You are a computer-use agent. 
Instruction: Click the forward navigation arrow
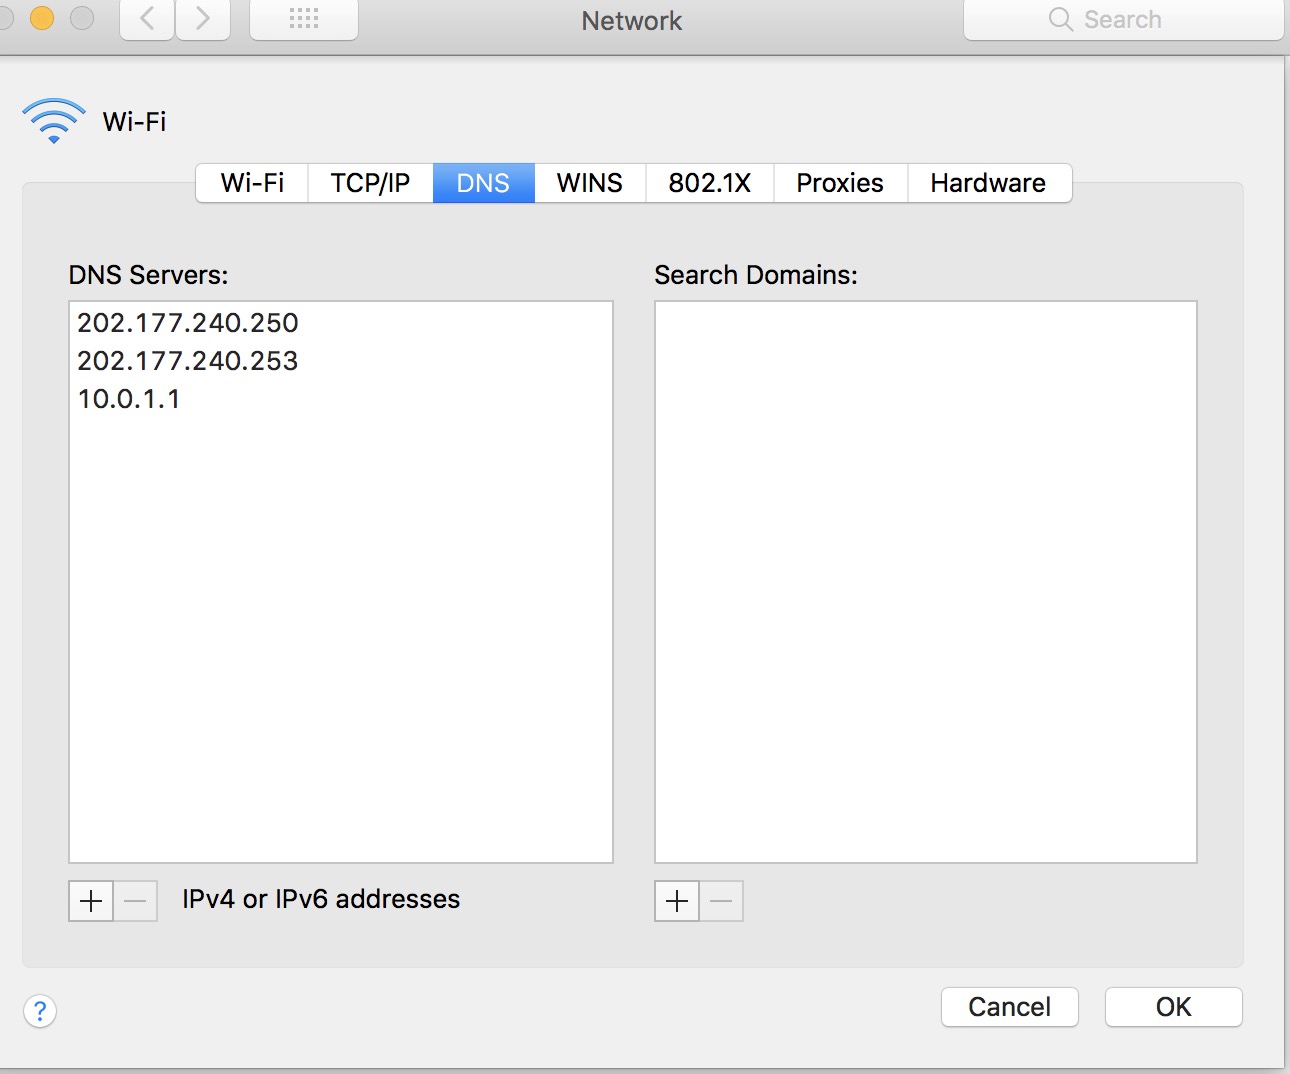click(x=203, y=19)
